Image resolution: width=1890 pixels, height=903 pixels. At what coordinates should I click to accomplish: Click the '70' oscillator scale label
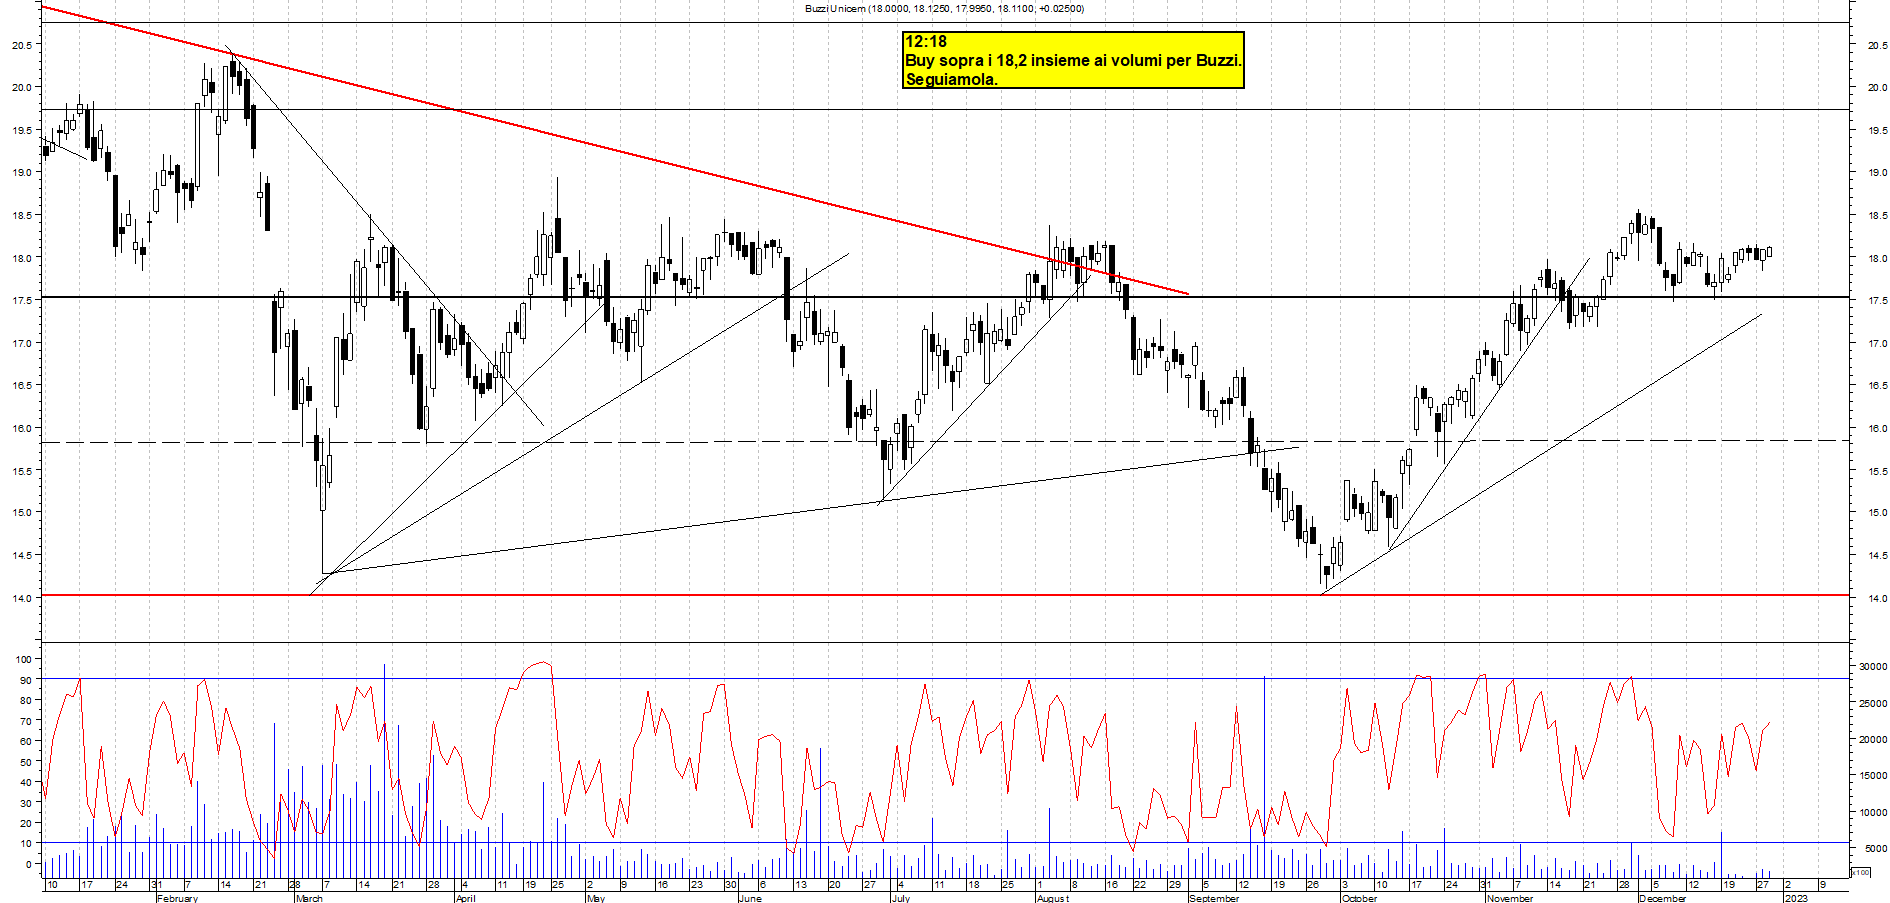pos(26,721)
